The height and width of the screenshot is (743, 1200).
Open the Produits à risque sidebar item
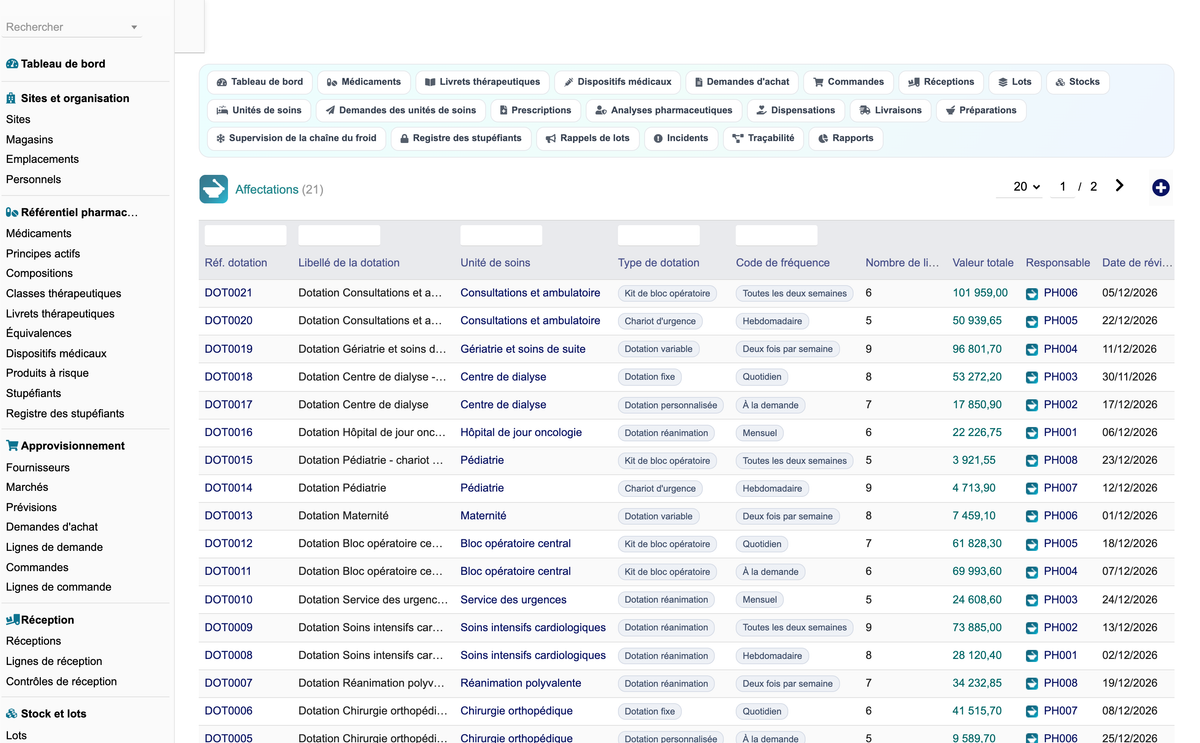pos(47,373)
